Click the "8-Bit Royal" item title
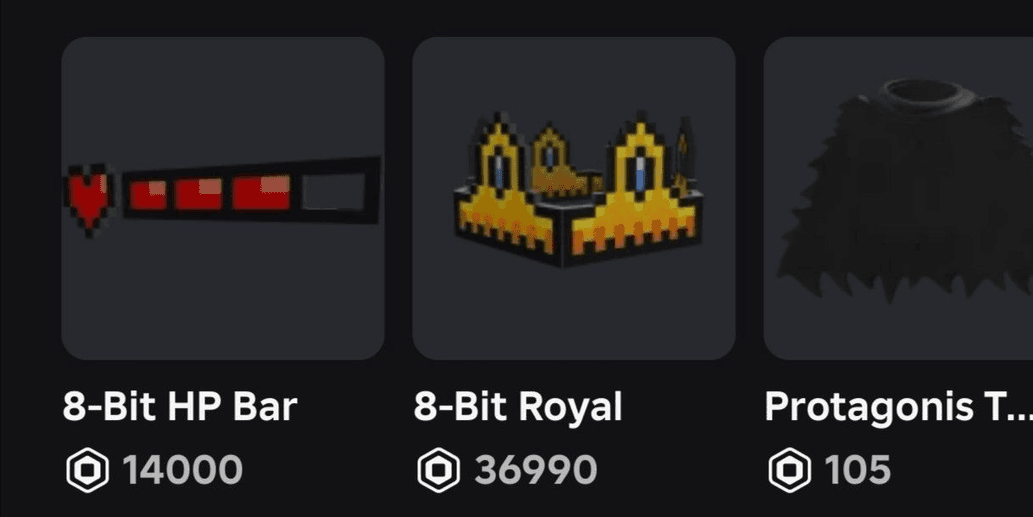 pyautogui.click(x=518, y=407)
